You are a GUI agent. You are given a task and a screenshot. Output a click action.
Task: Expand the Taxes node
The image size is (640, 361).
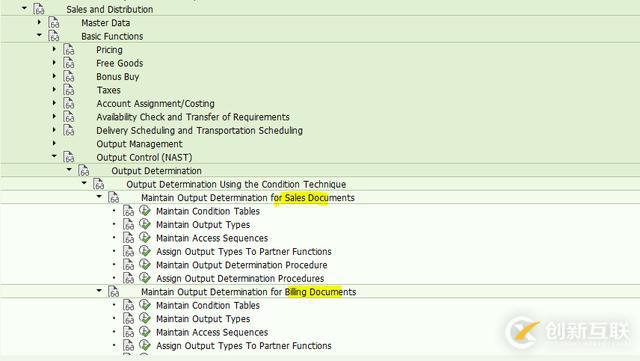[54, 89]
